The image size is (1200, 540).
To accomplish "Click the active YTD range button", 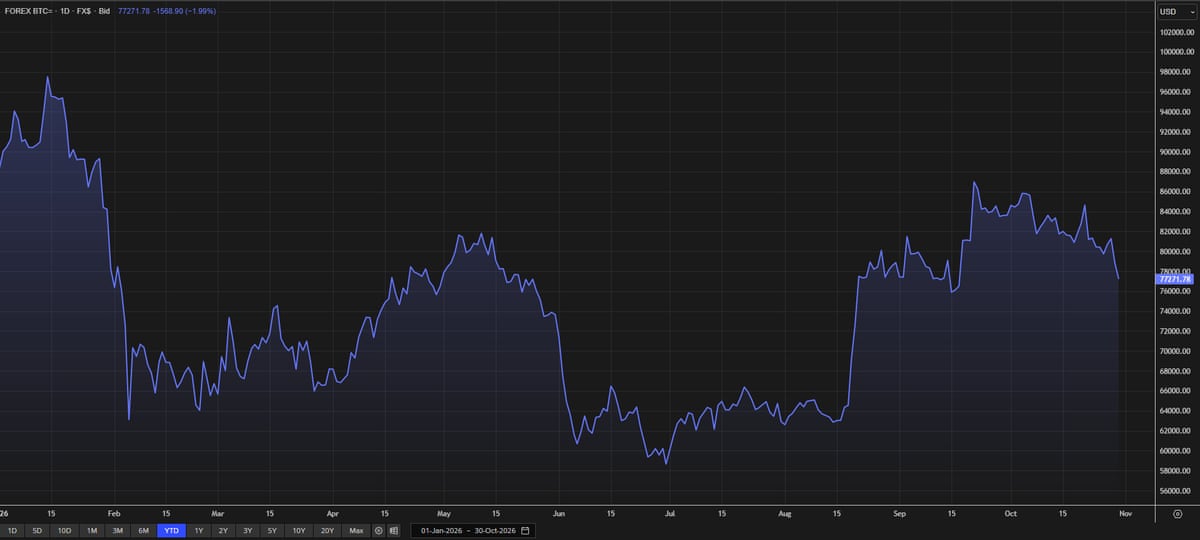I will [171, 530].
